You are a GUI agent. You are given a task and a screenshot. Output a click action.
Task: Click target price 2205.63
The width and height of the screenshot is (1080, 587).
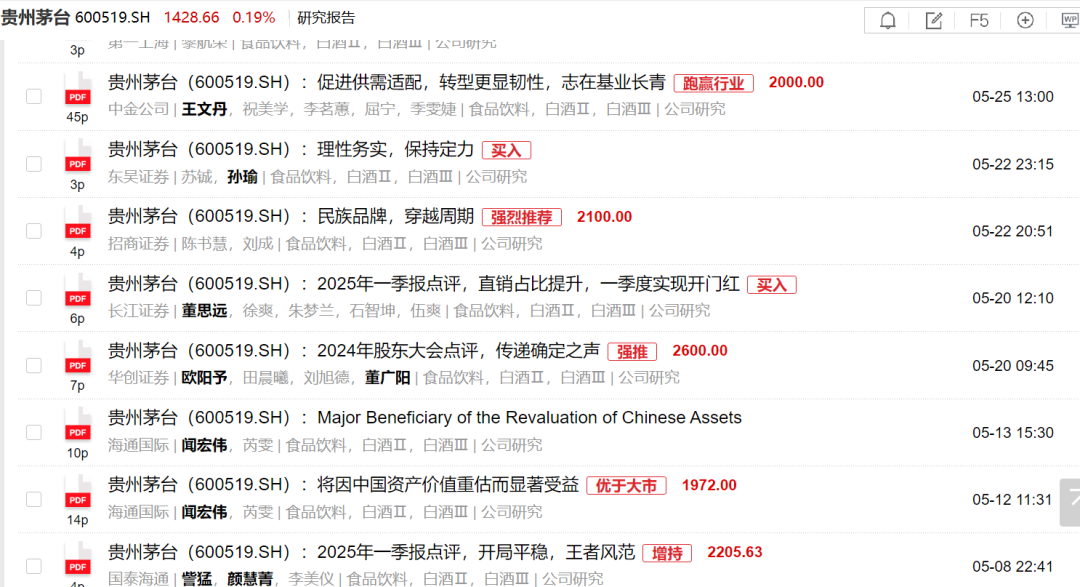[735, 553]
